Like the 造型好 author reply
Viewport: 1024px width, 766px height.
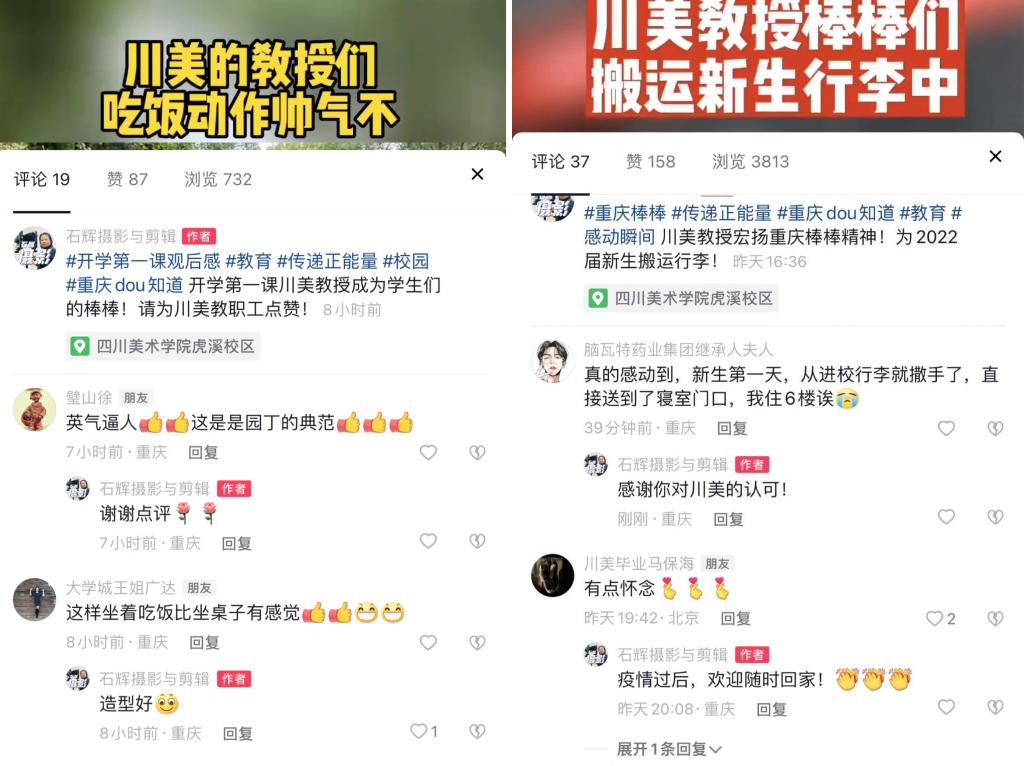click(x=418, y=731)
